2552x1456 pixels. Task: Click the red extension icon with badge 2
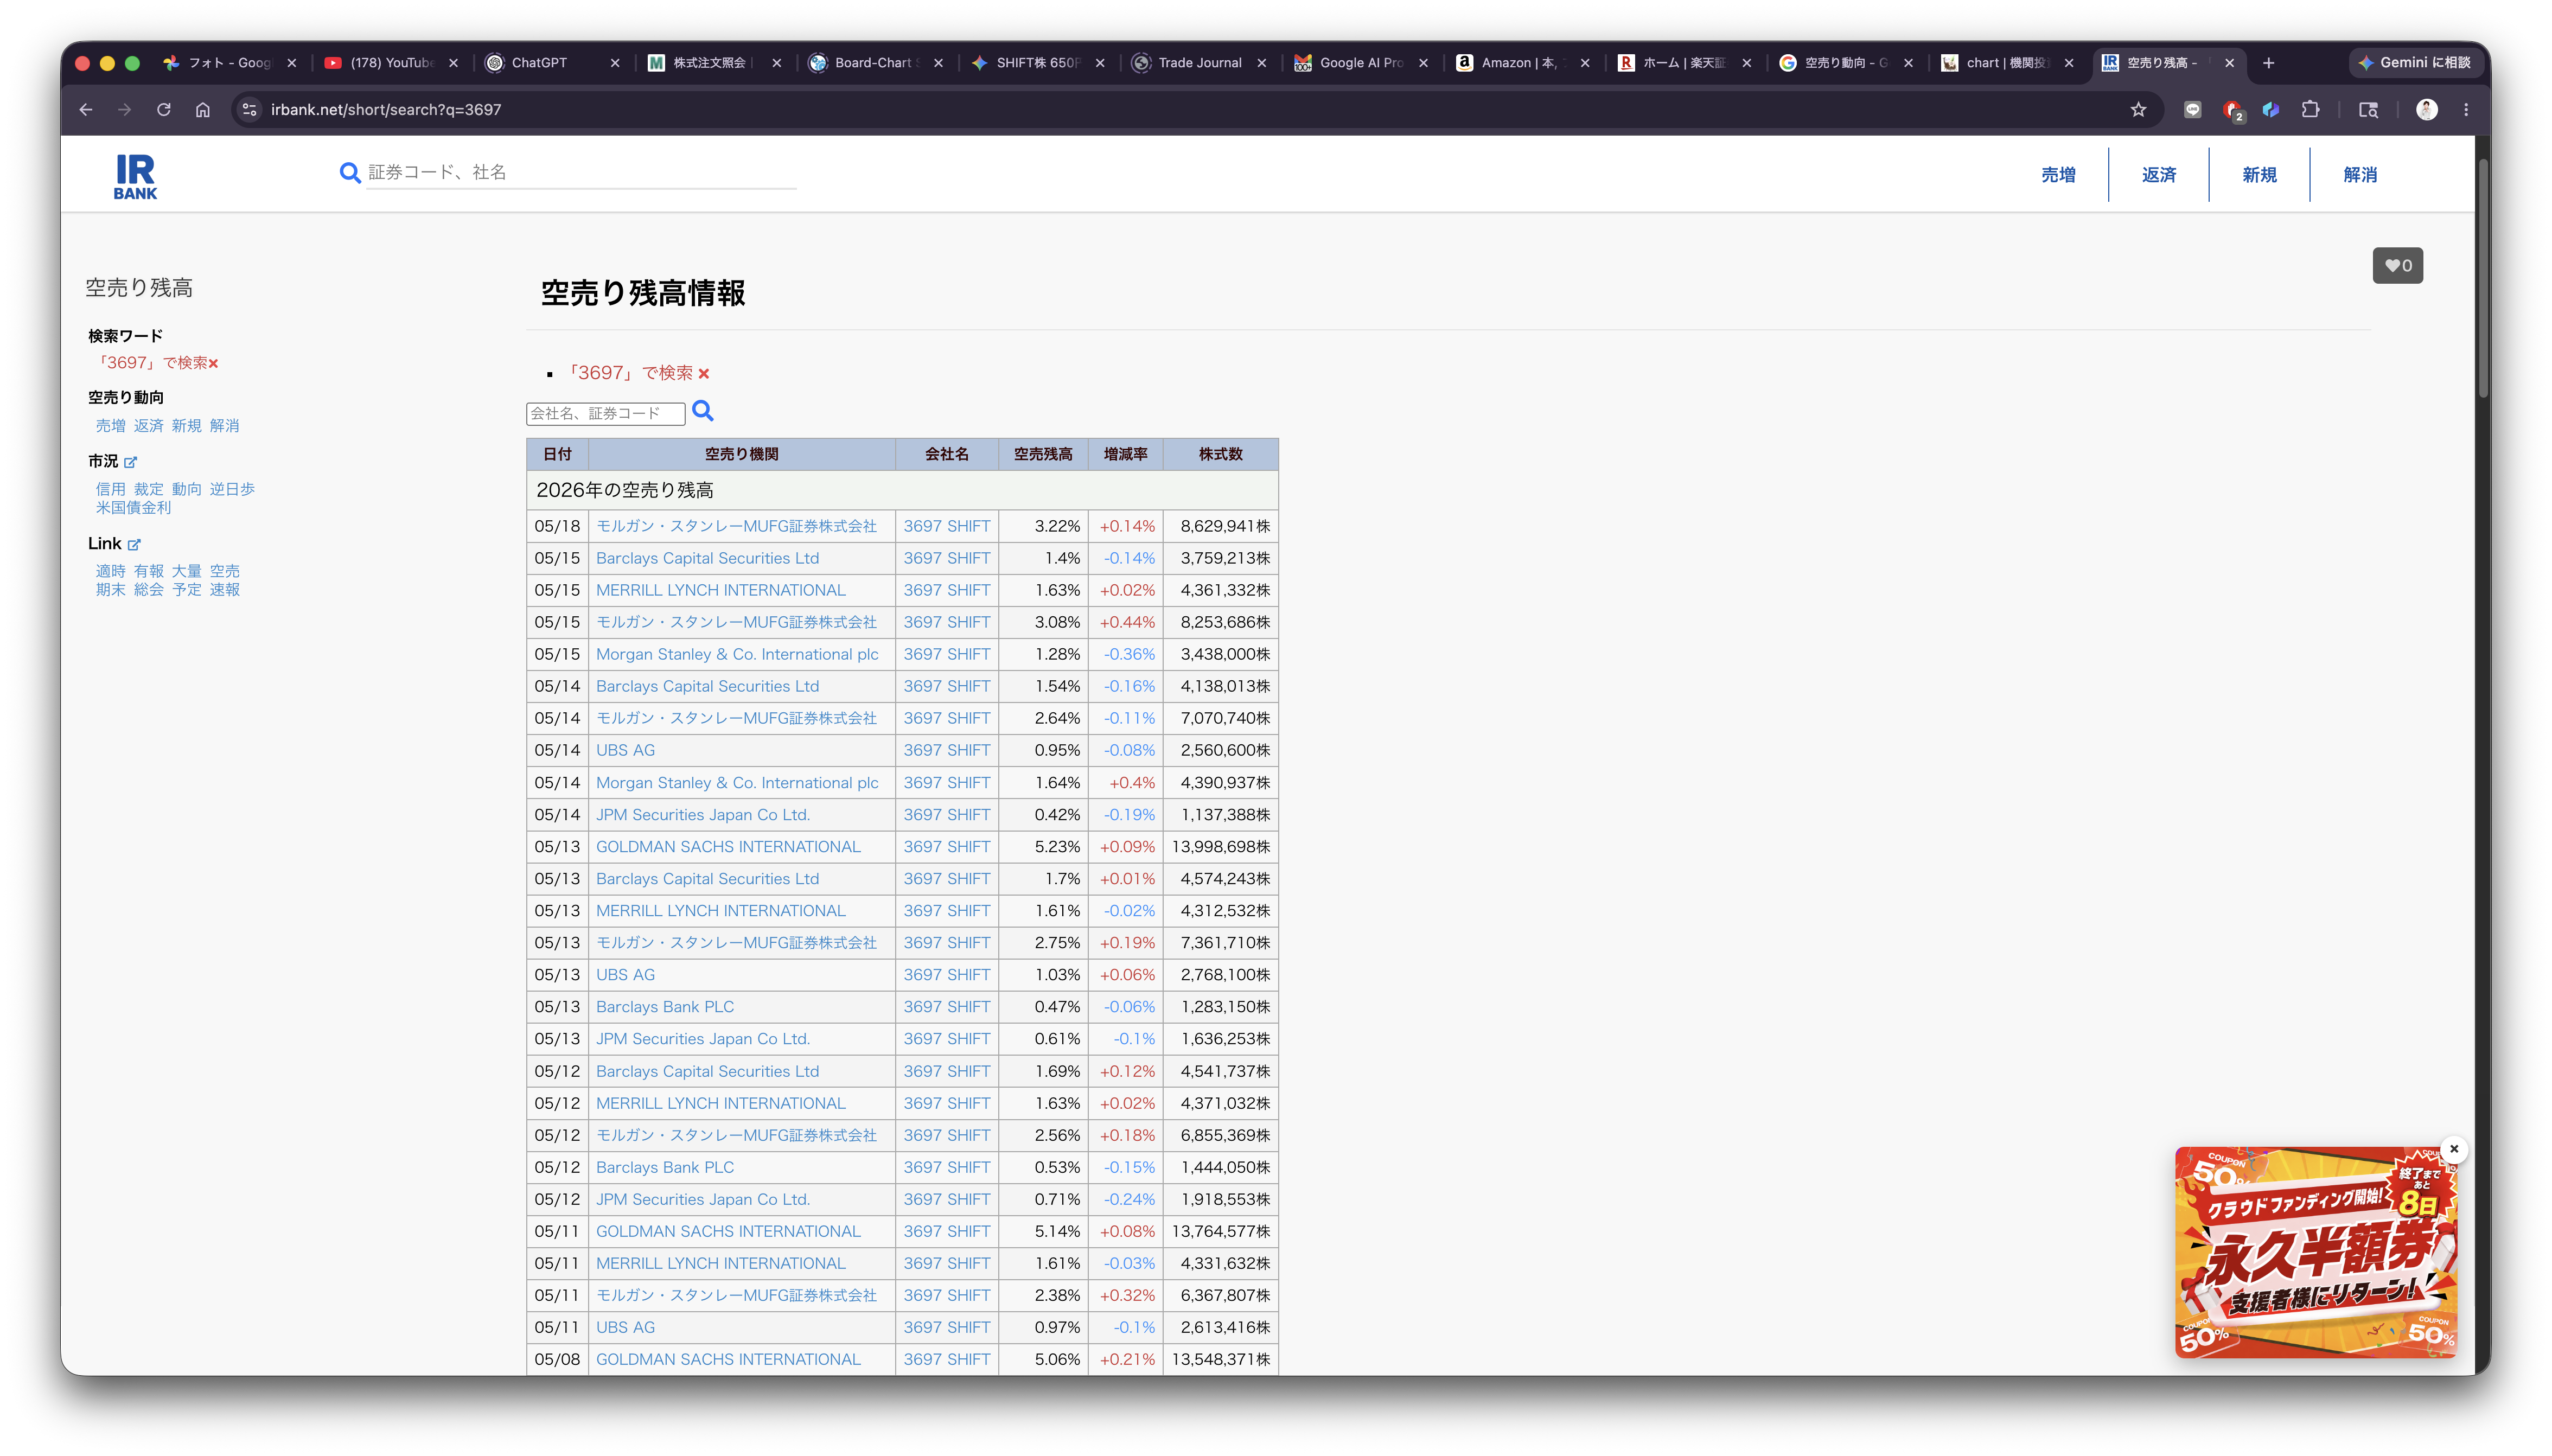pos(2232,110)
